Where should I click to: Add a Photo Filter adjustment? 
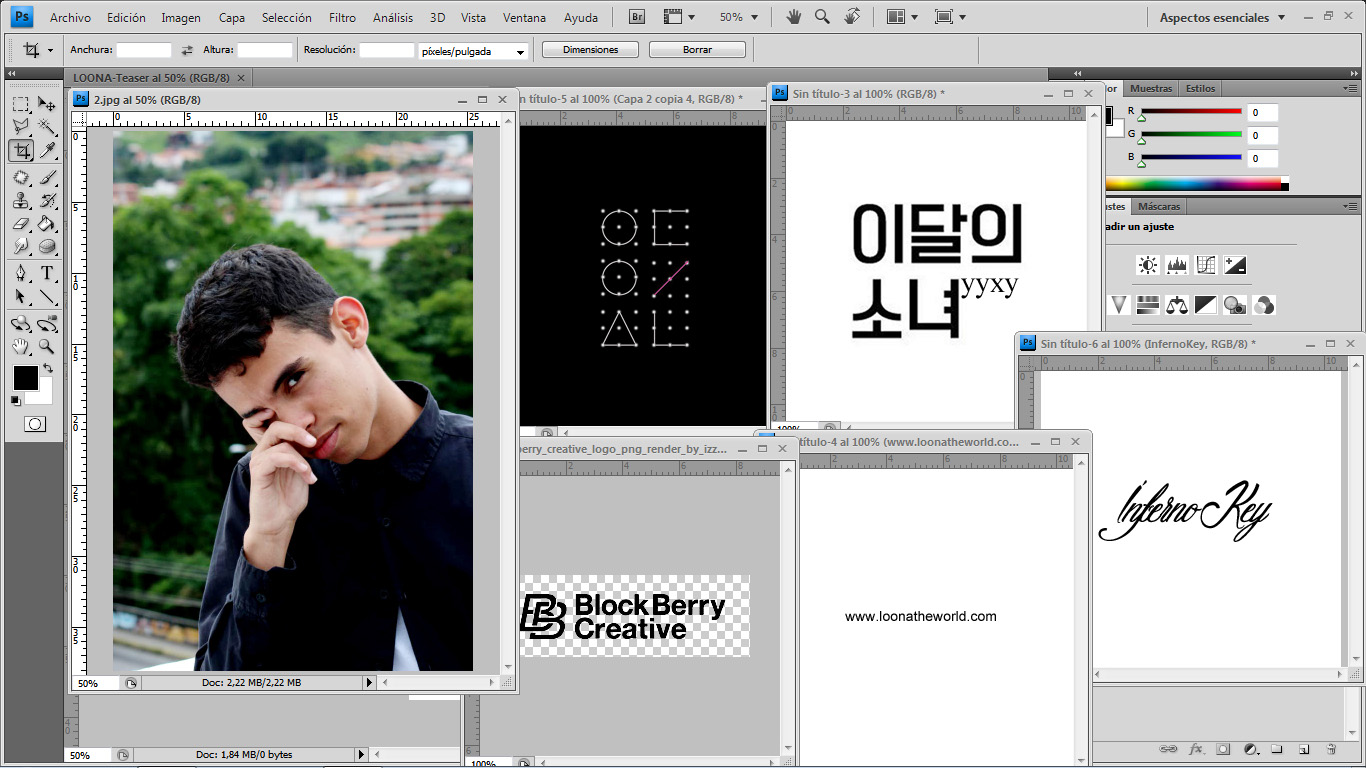[x=1235, y=305]
